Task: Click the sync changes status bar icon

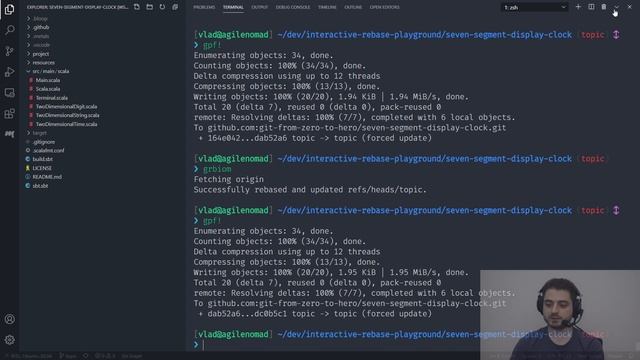Action: point(86,356)
